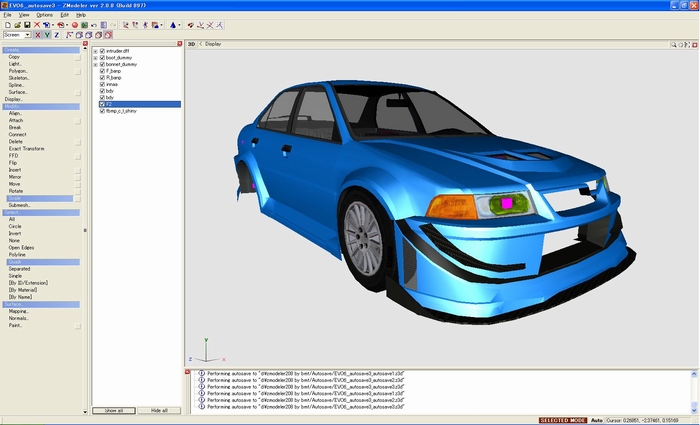700x425 pixels.
Task: Uncheck the innea object checkbox
Action: (x=102, y=84)
